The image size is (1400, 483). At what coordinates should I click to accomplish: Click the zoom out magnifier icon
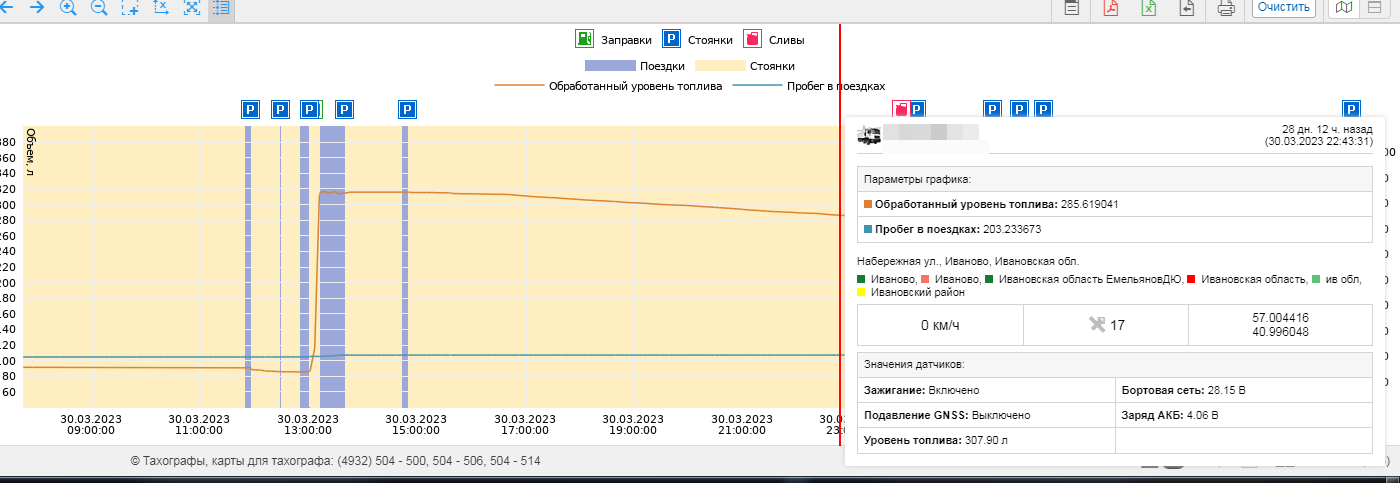pyautogui.click(x=99, y=8)
